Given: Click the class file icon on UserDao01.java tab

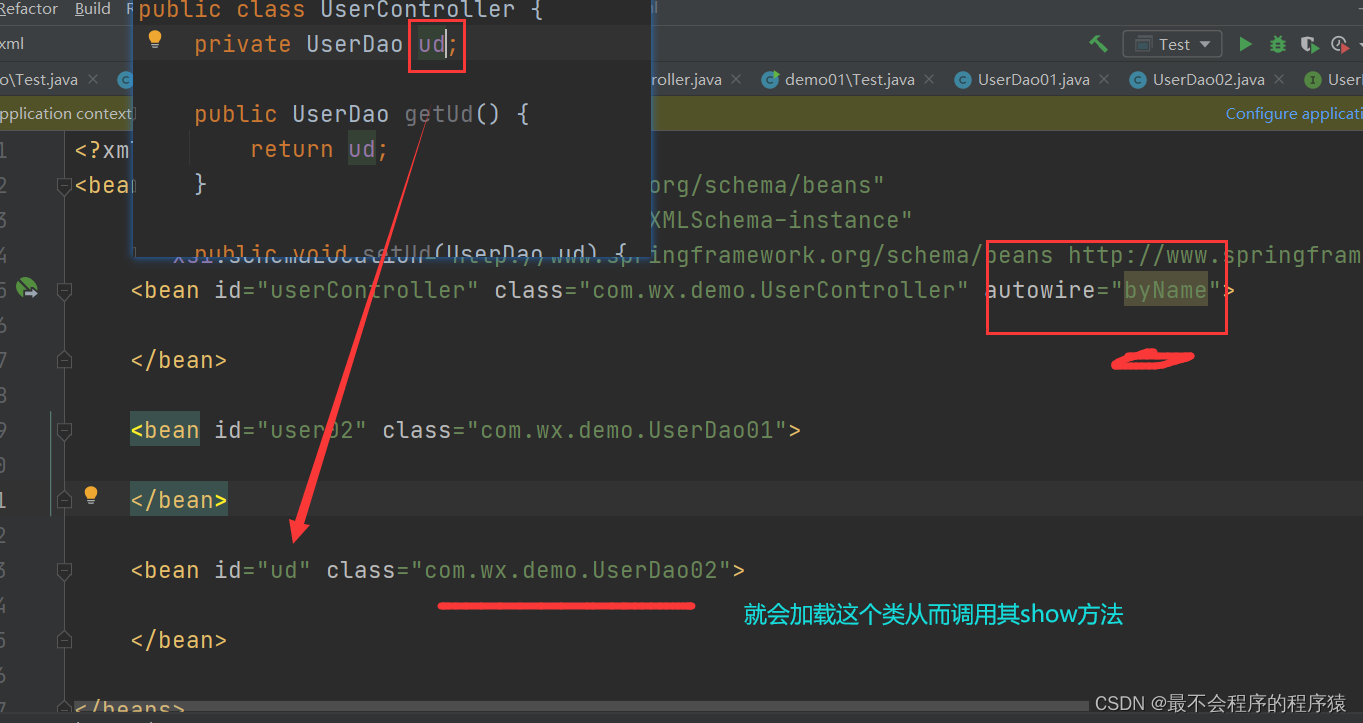Looking at the screenshot, I should pyautogui.click(x=962, y=80).
